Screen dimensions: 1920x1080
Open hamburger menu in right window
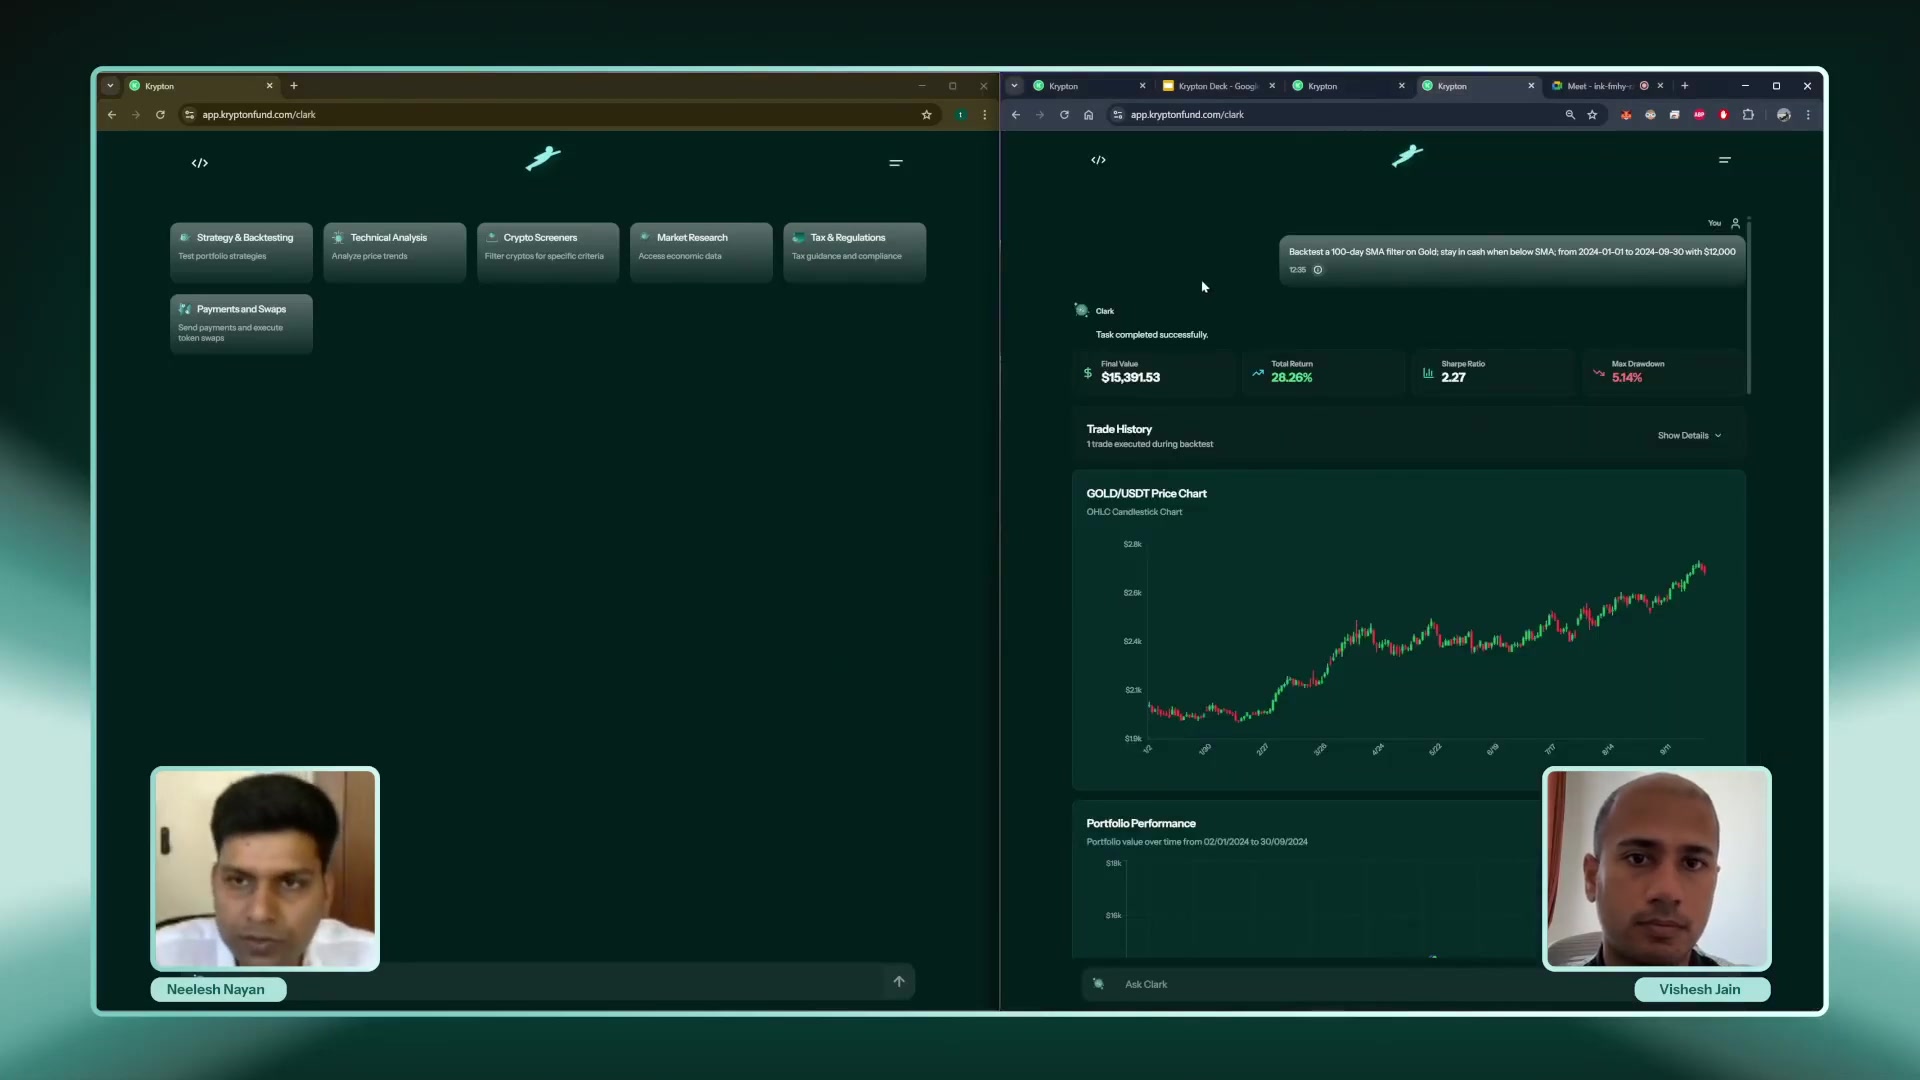click(1725, 160)
